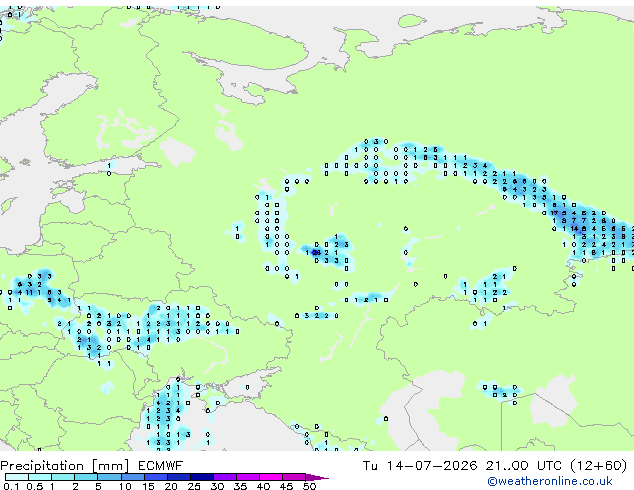Click the "(12+60)" forecast offset text
634x490 pixels.
coord(599,466)
